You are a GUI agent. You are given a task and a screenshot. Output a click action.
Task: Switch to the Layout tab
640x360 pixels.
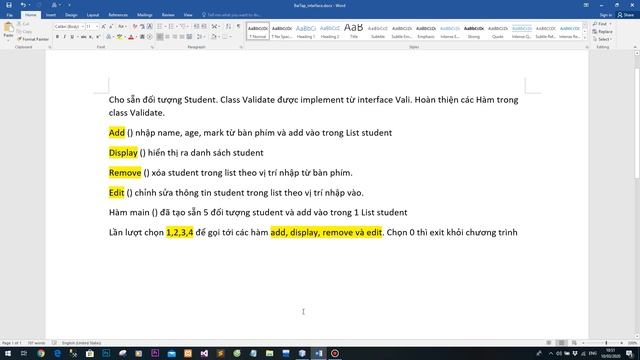point(93,15)
